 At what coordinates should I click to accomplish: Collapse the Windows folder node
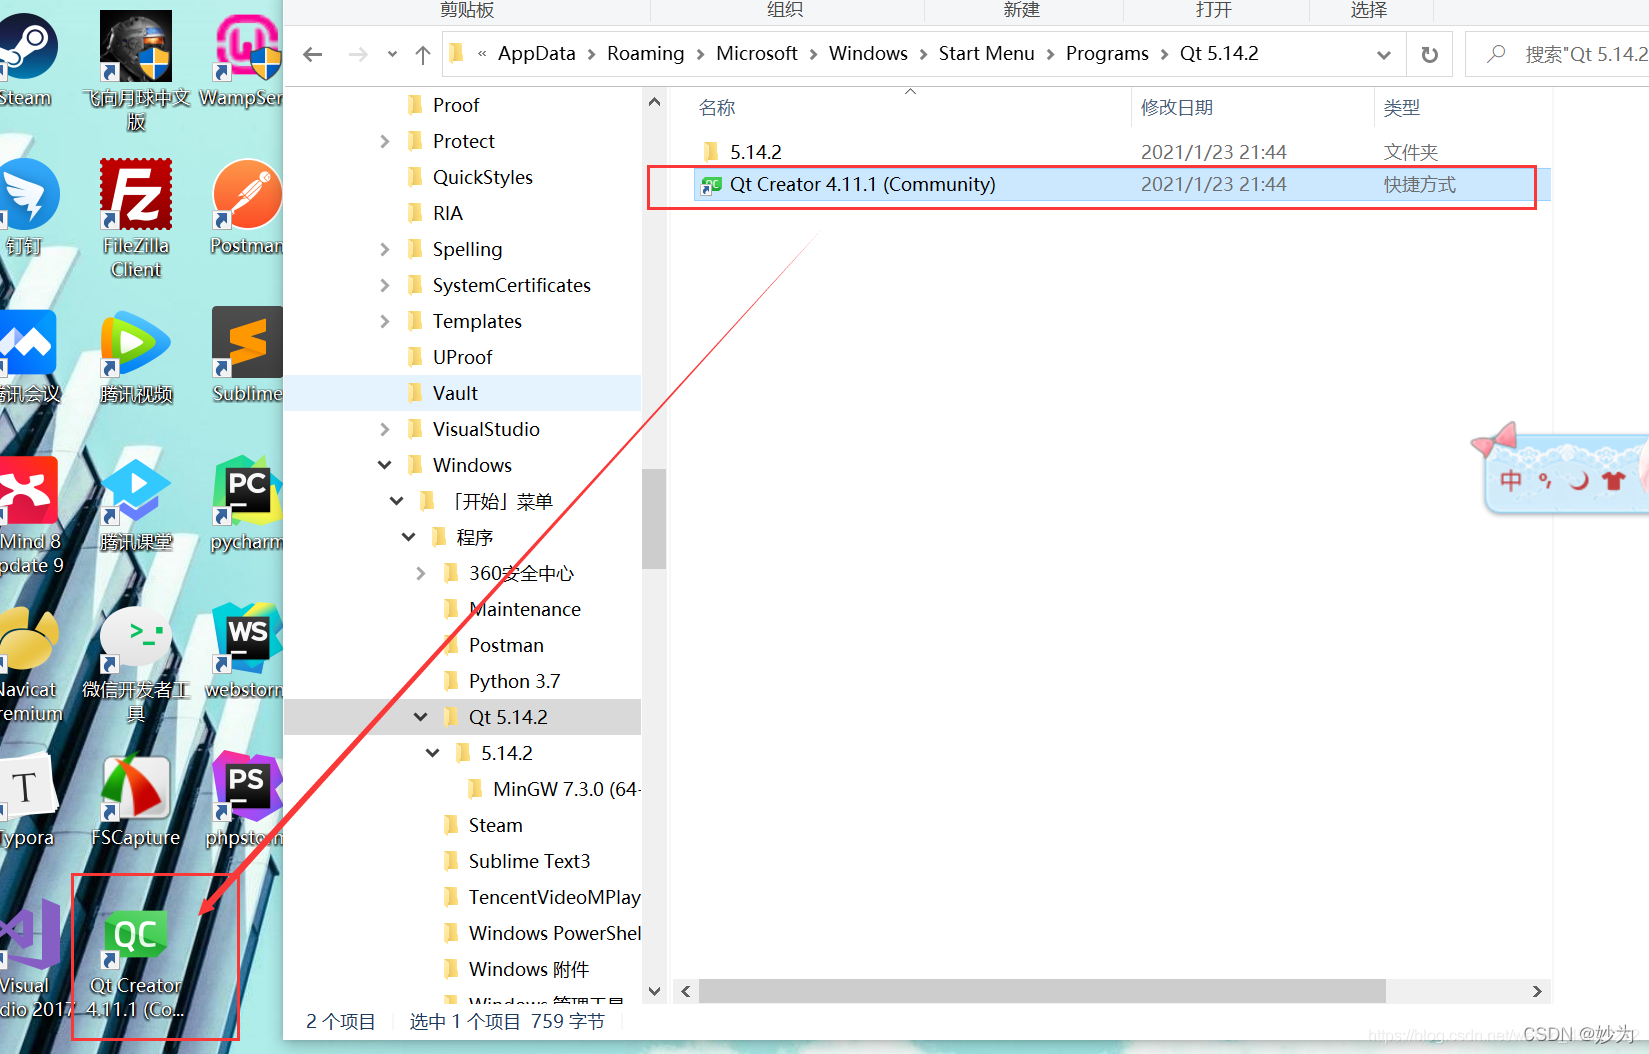tap(385, 465)
